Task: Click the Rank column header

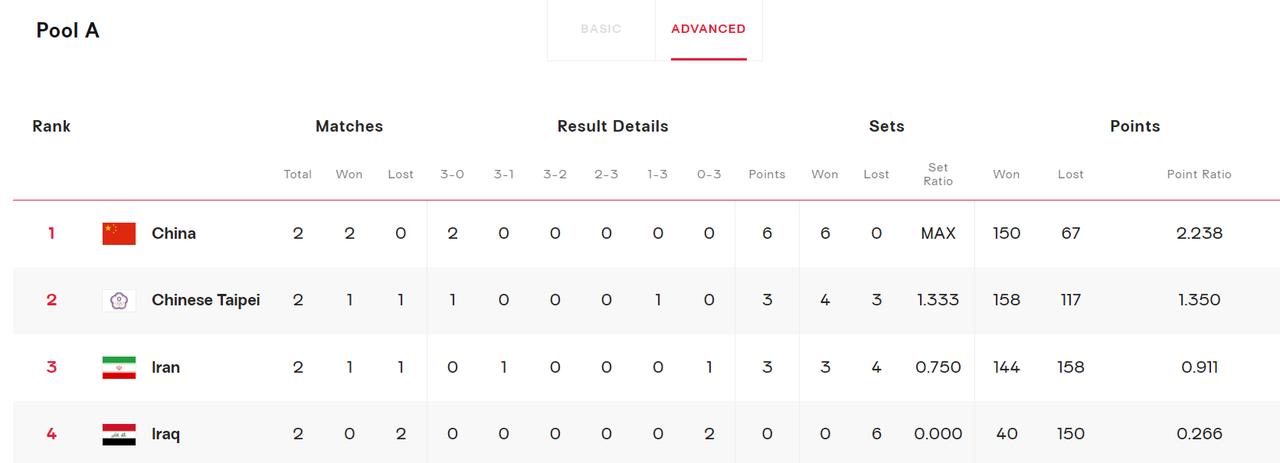Action: tap(51, 126)
